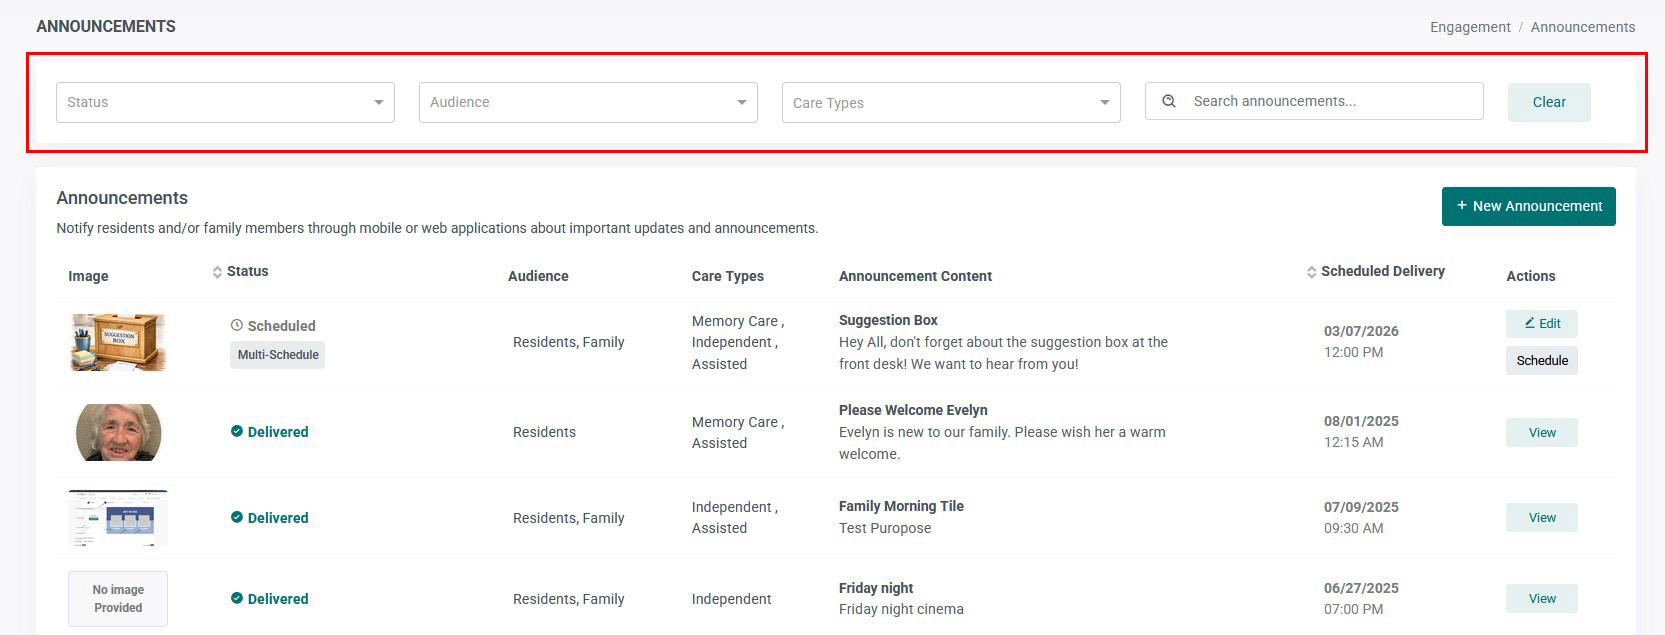Edit the Suggestion Box announcement
1665x635 pixels.
1541,323
